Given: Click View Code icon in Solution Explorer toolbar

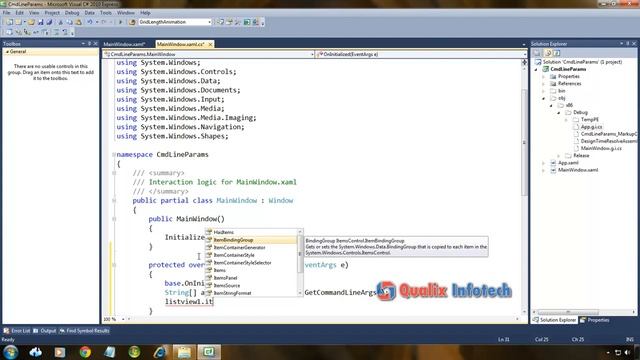Looking at the screenshot, I should click(x=557, y=53).
